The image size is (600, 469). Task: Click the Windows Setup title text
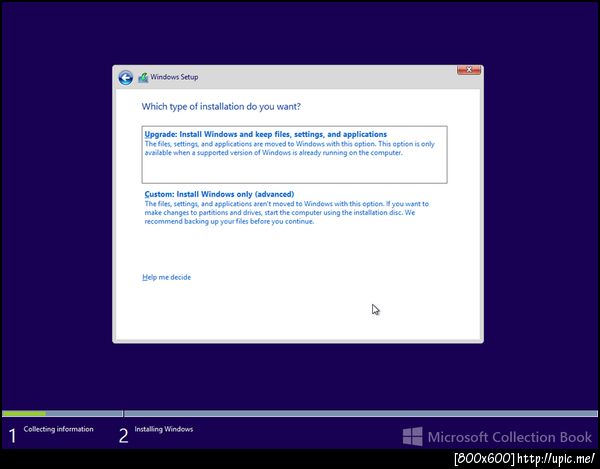tap(174, 77)
